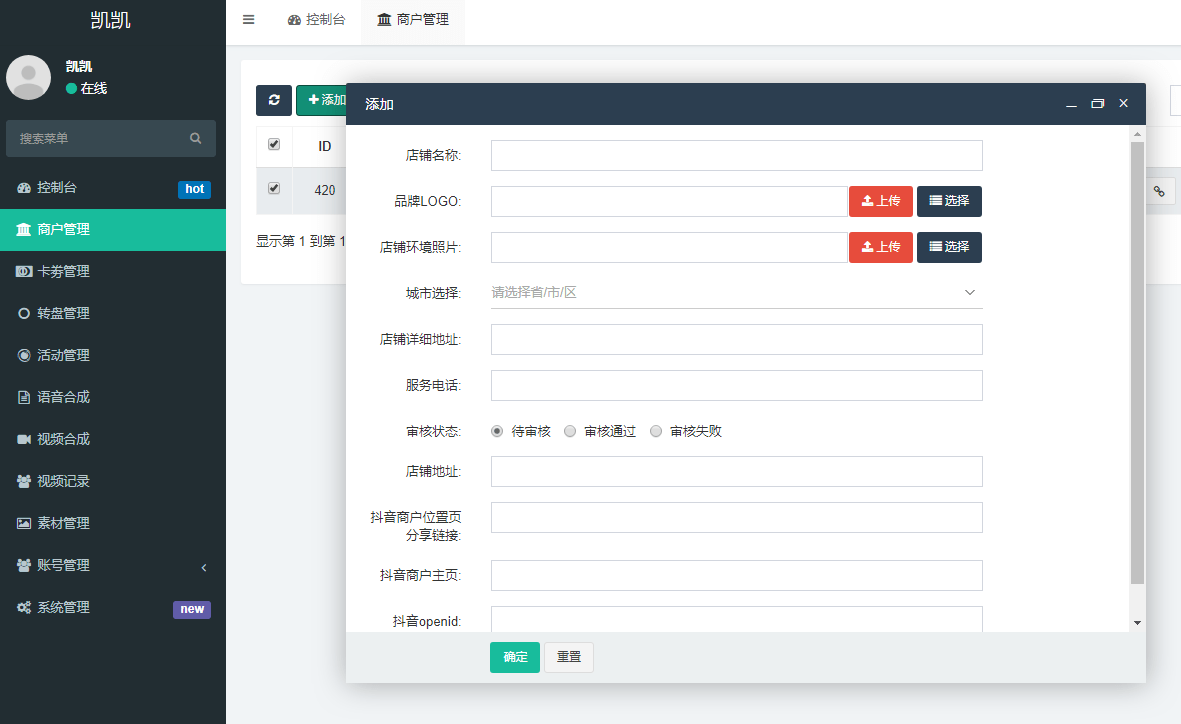Click the refresh icon button in table toolbar

(274, 100)
